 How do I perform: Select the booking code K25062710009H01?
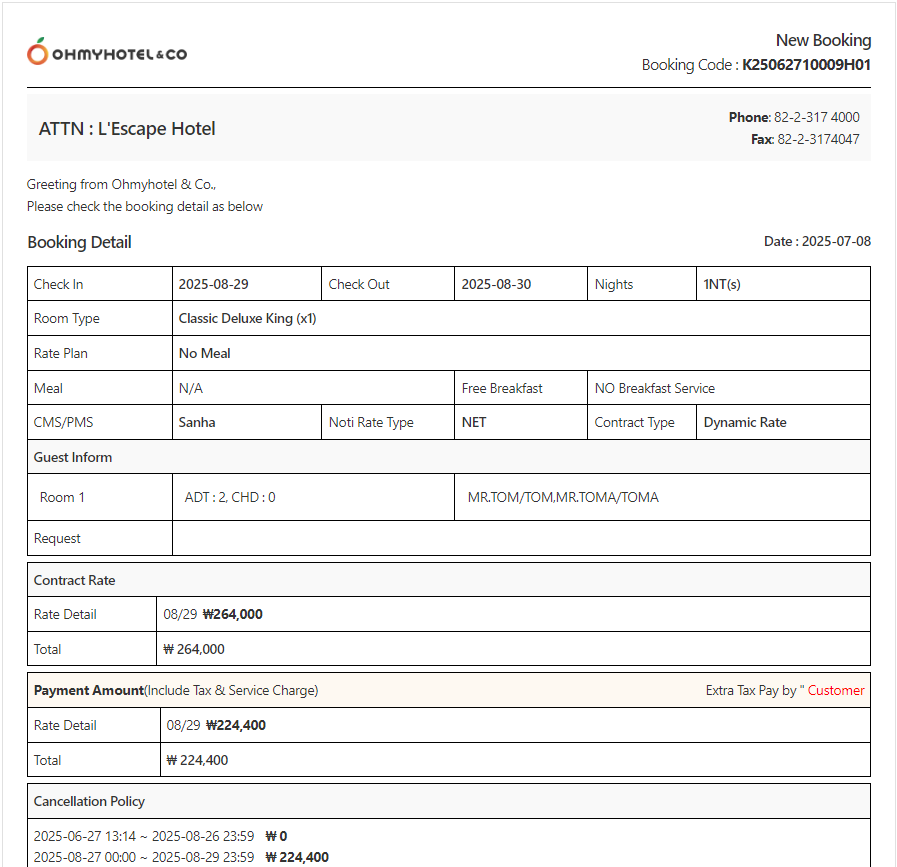click(x=806, y=65)
